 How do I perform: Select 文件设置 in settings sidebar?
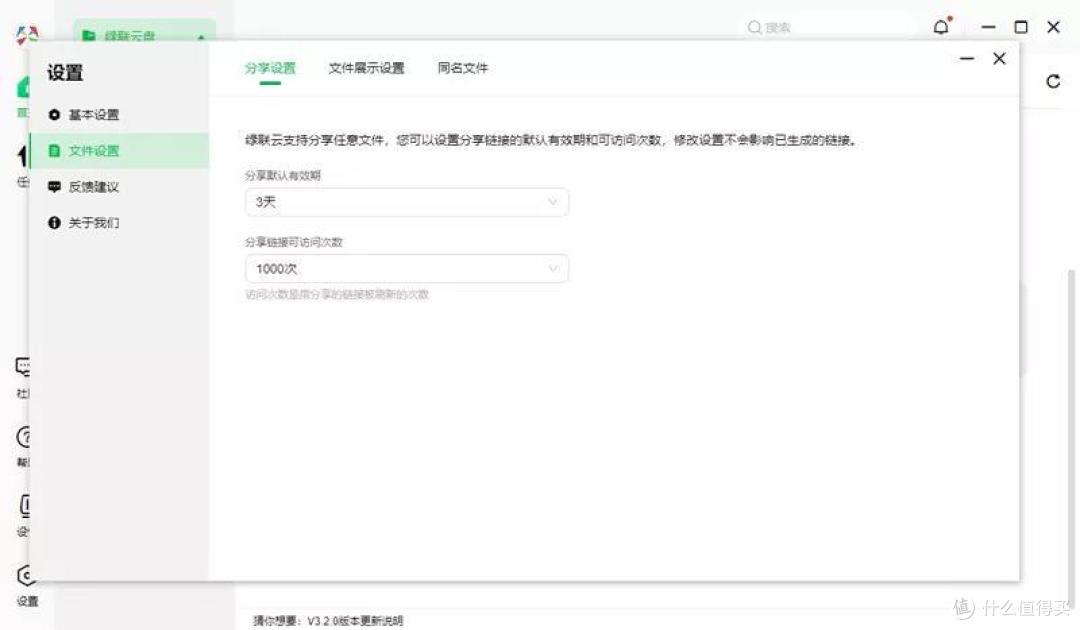pyautogui.click(x=119, y=151)
